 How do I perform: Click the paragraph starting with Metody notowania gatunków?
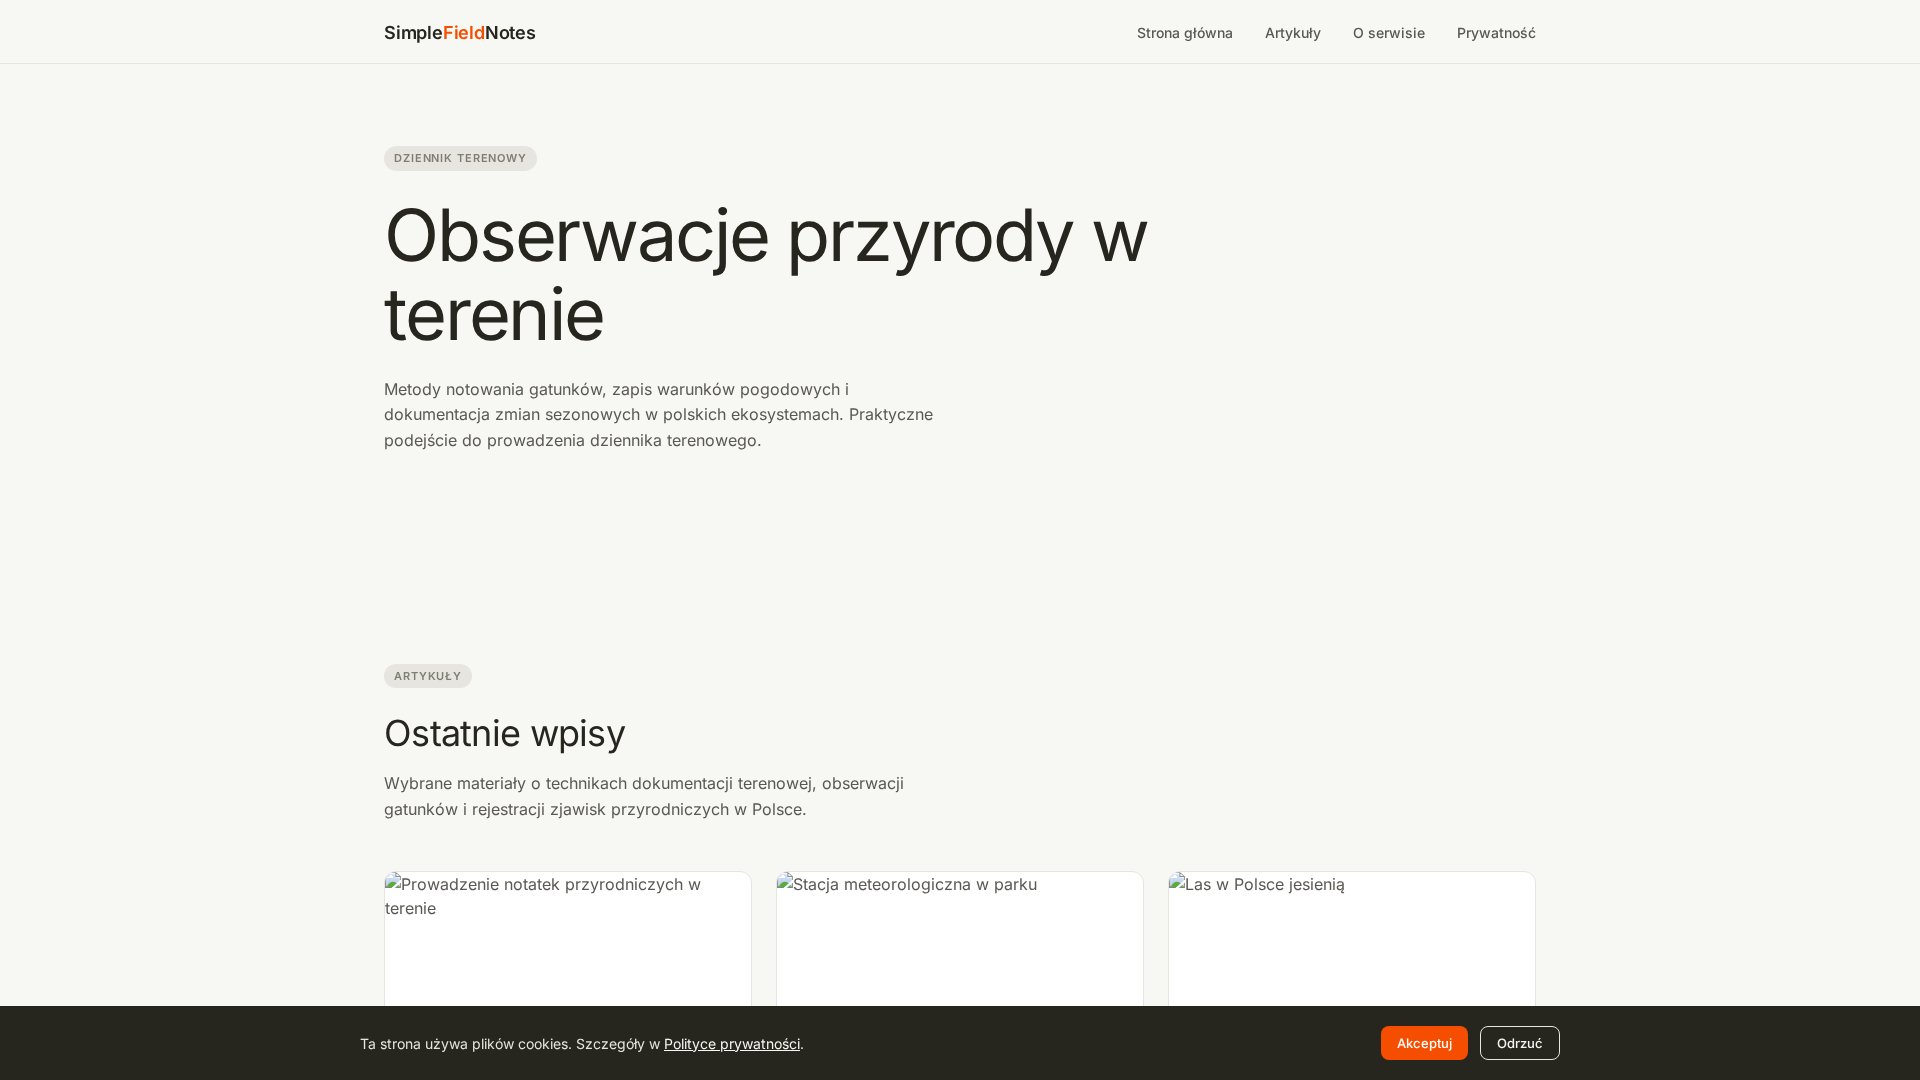[x=660, y=415]
